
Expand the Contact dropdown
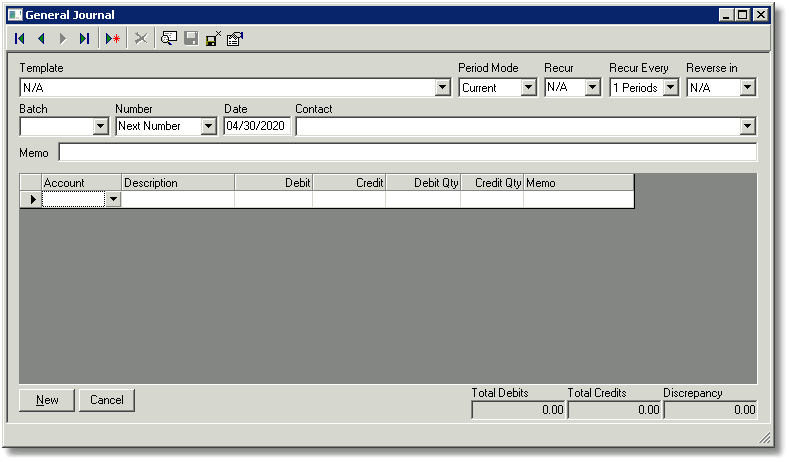pyautogui.click(x=748, y=126)
